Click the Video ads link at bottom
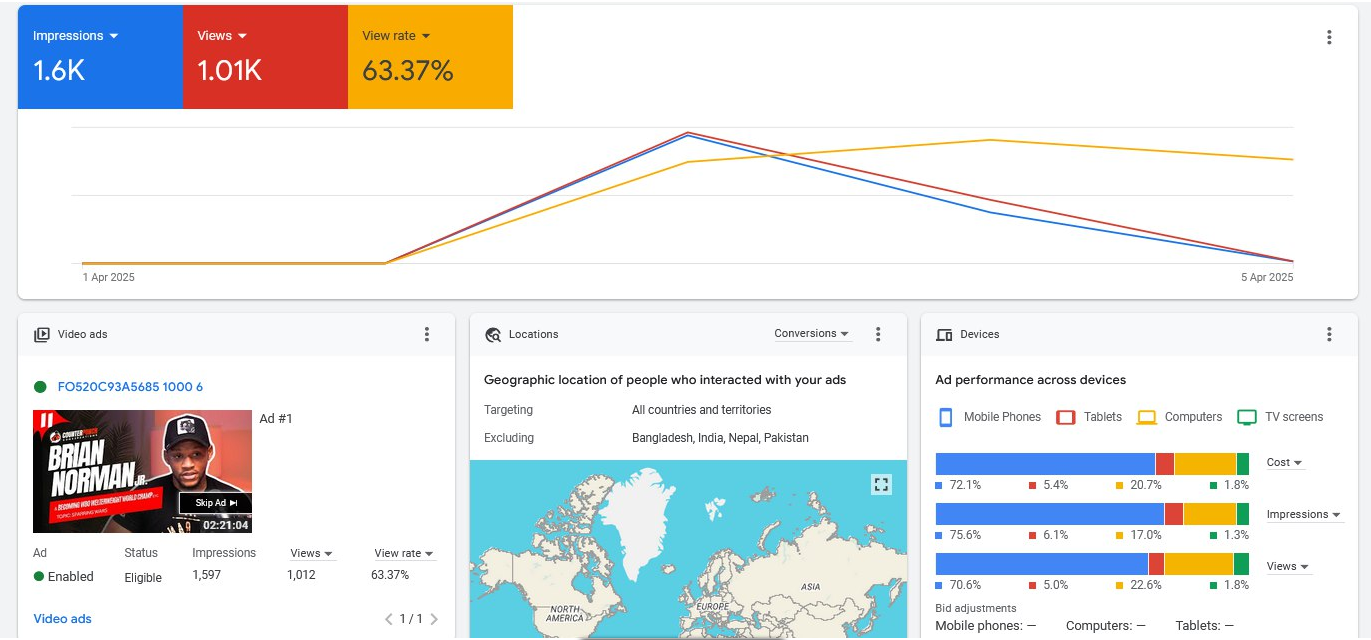This screenshot has height=640, width=1371. coord(62,619)
